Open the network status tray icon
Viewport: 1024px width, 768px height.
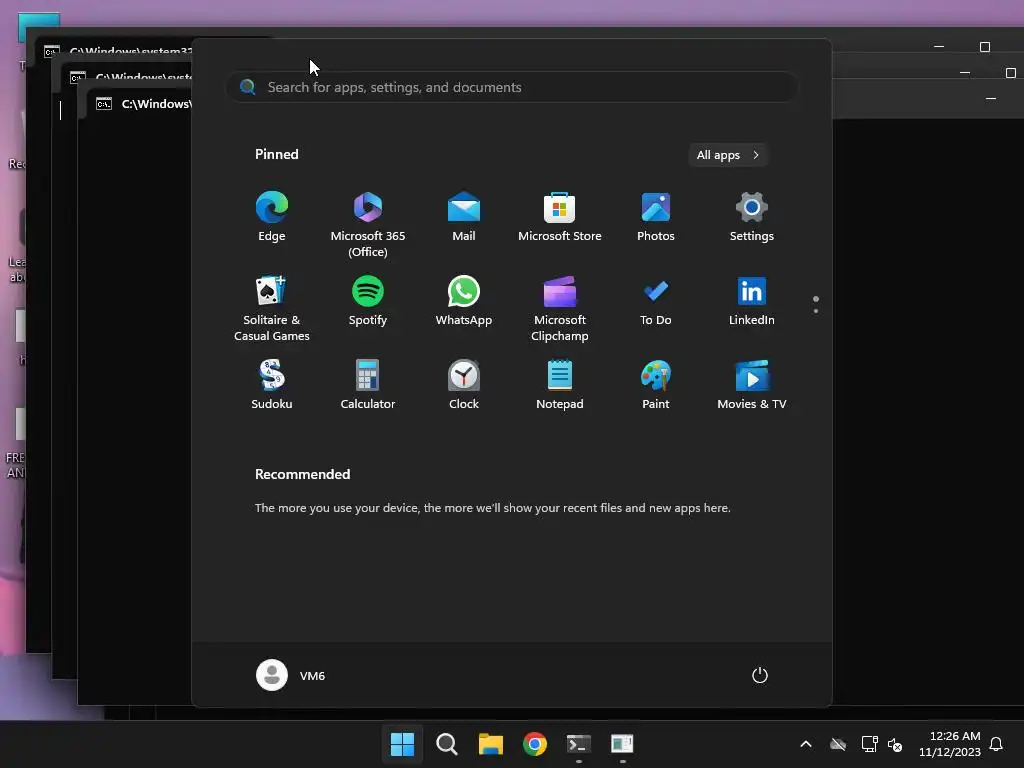click(x=869, y=744)
